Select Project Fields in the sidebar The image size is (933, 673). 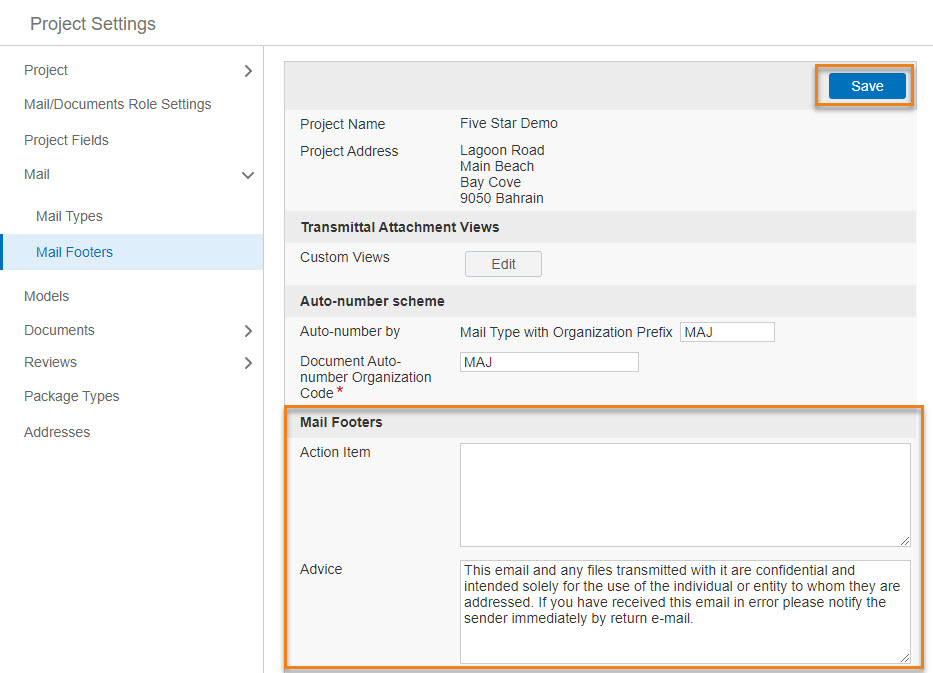(66, 140)
